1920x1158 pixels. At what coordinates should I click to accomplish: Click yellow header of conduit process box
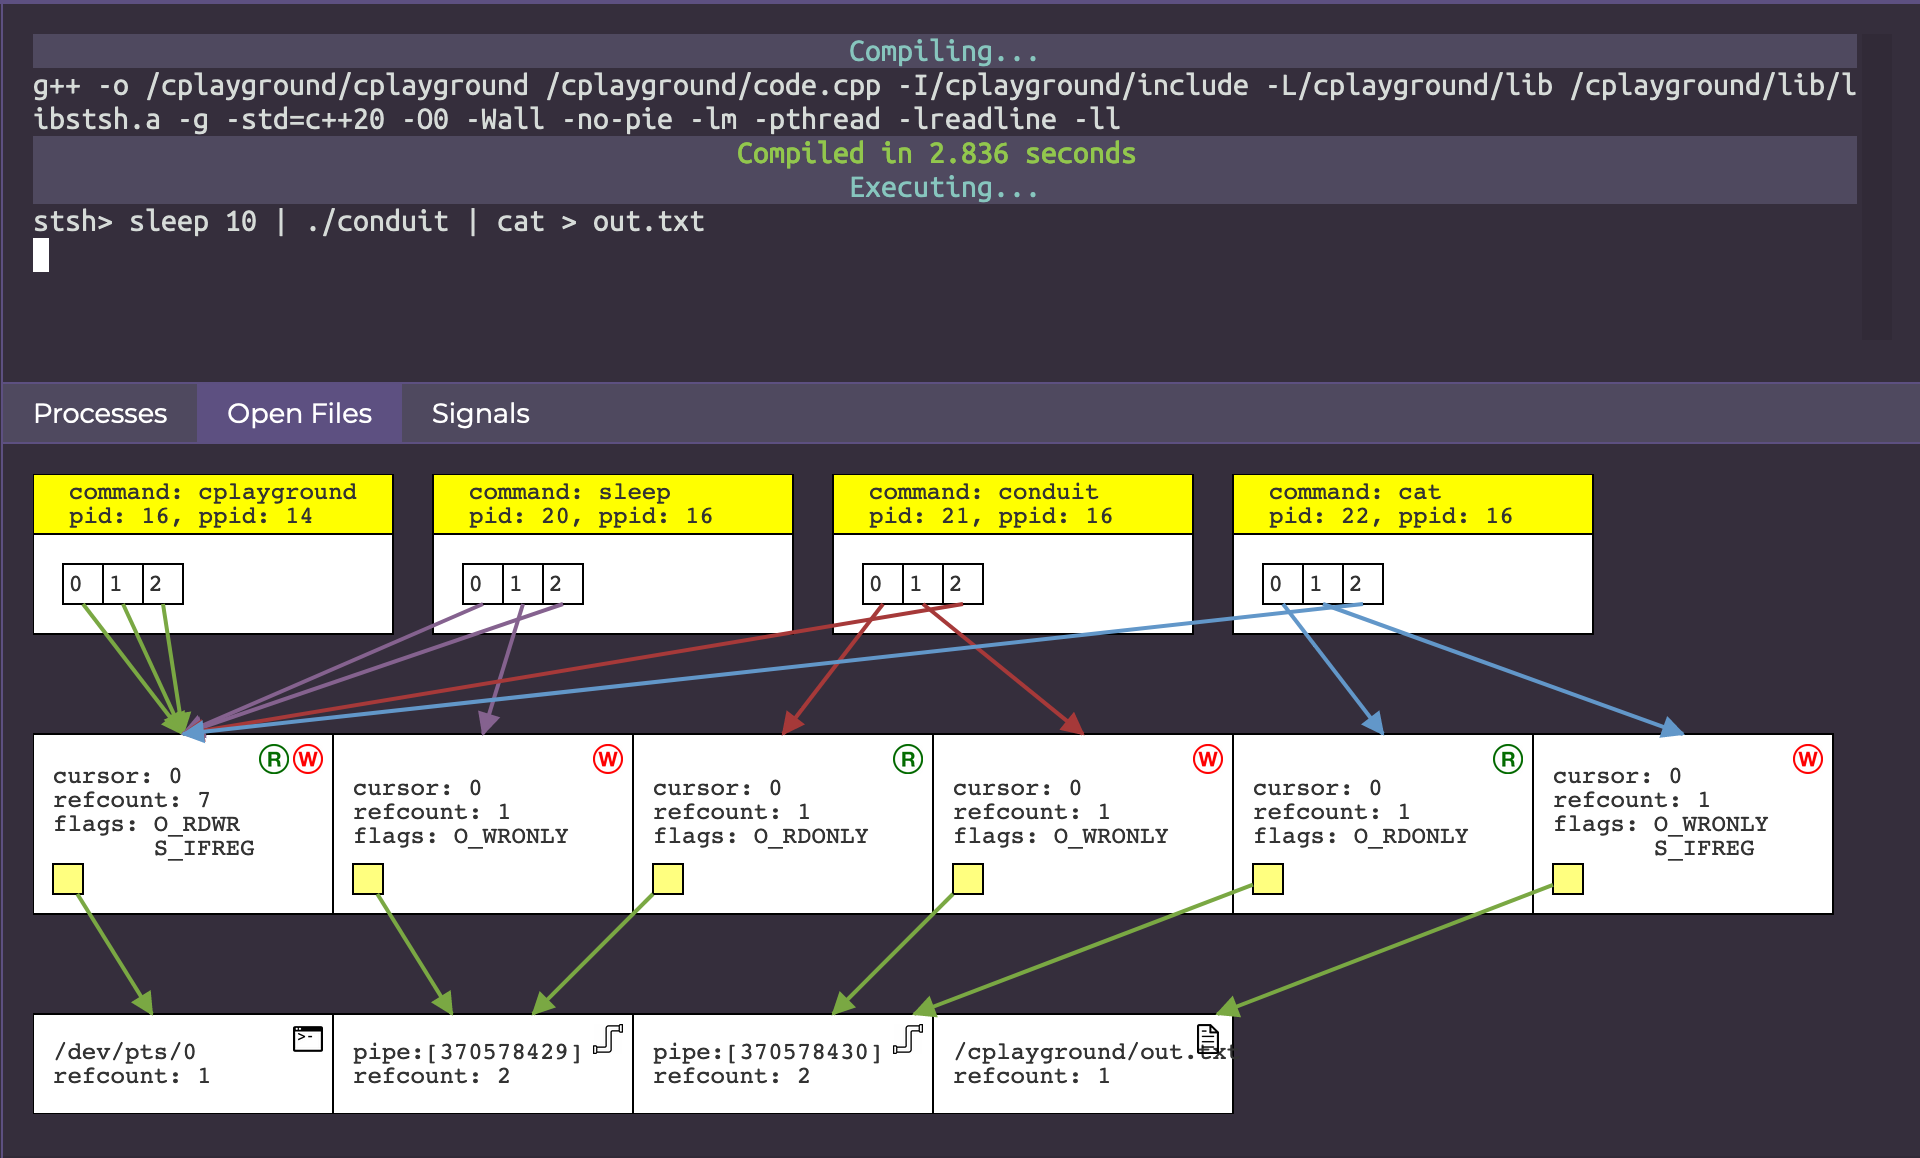click(x=1012, y=504)
